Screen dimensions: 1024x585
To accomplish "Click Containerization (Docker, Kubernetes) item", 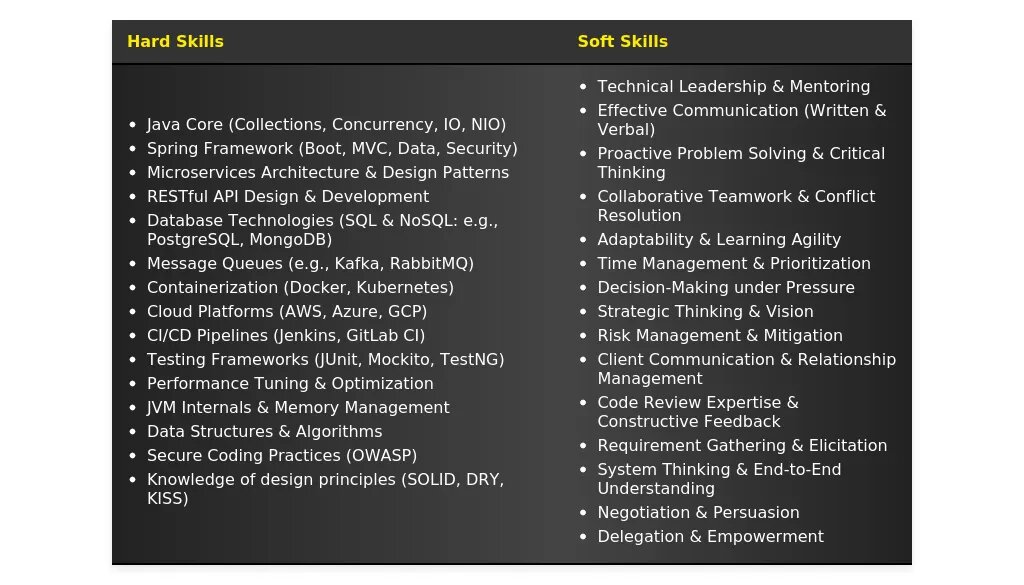I will [x=300, y=288].
